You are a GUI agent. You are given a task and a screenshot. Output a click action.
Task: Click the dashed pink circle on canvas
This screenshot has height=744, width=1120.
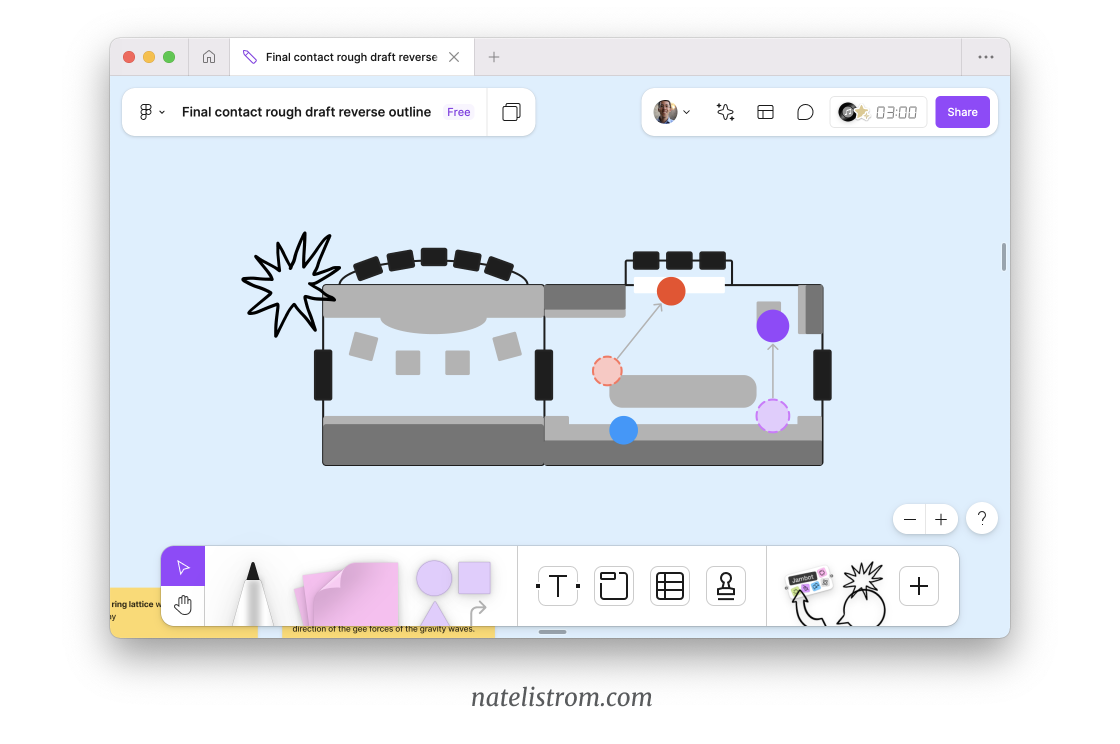(607, 371)
